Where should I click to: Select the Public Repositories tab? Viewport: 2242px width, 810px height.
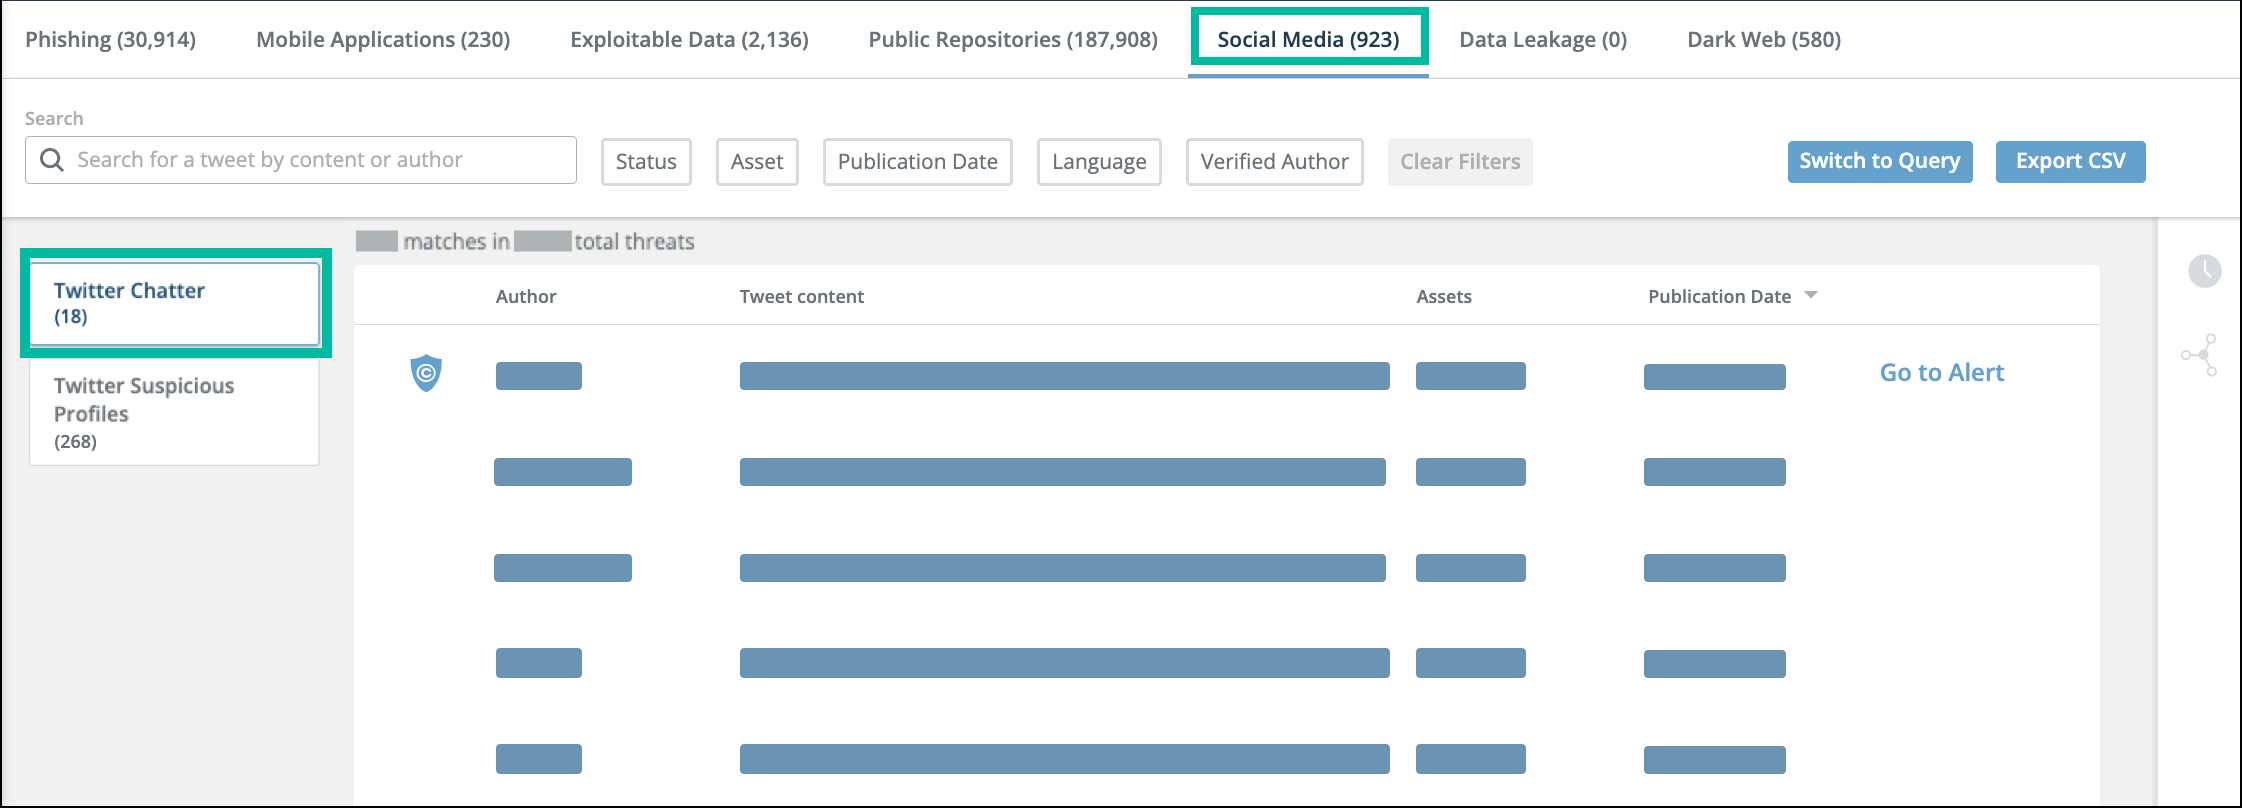point(1013,40)
